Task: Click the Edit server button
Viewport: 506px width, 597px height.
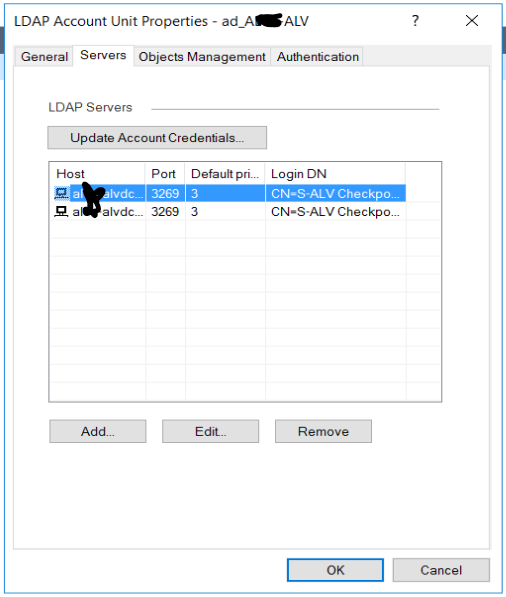Action: coord(211,431)
